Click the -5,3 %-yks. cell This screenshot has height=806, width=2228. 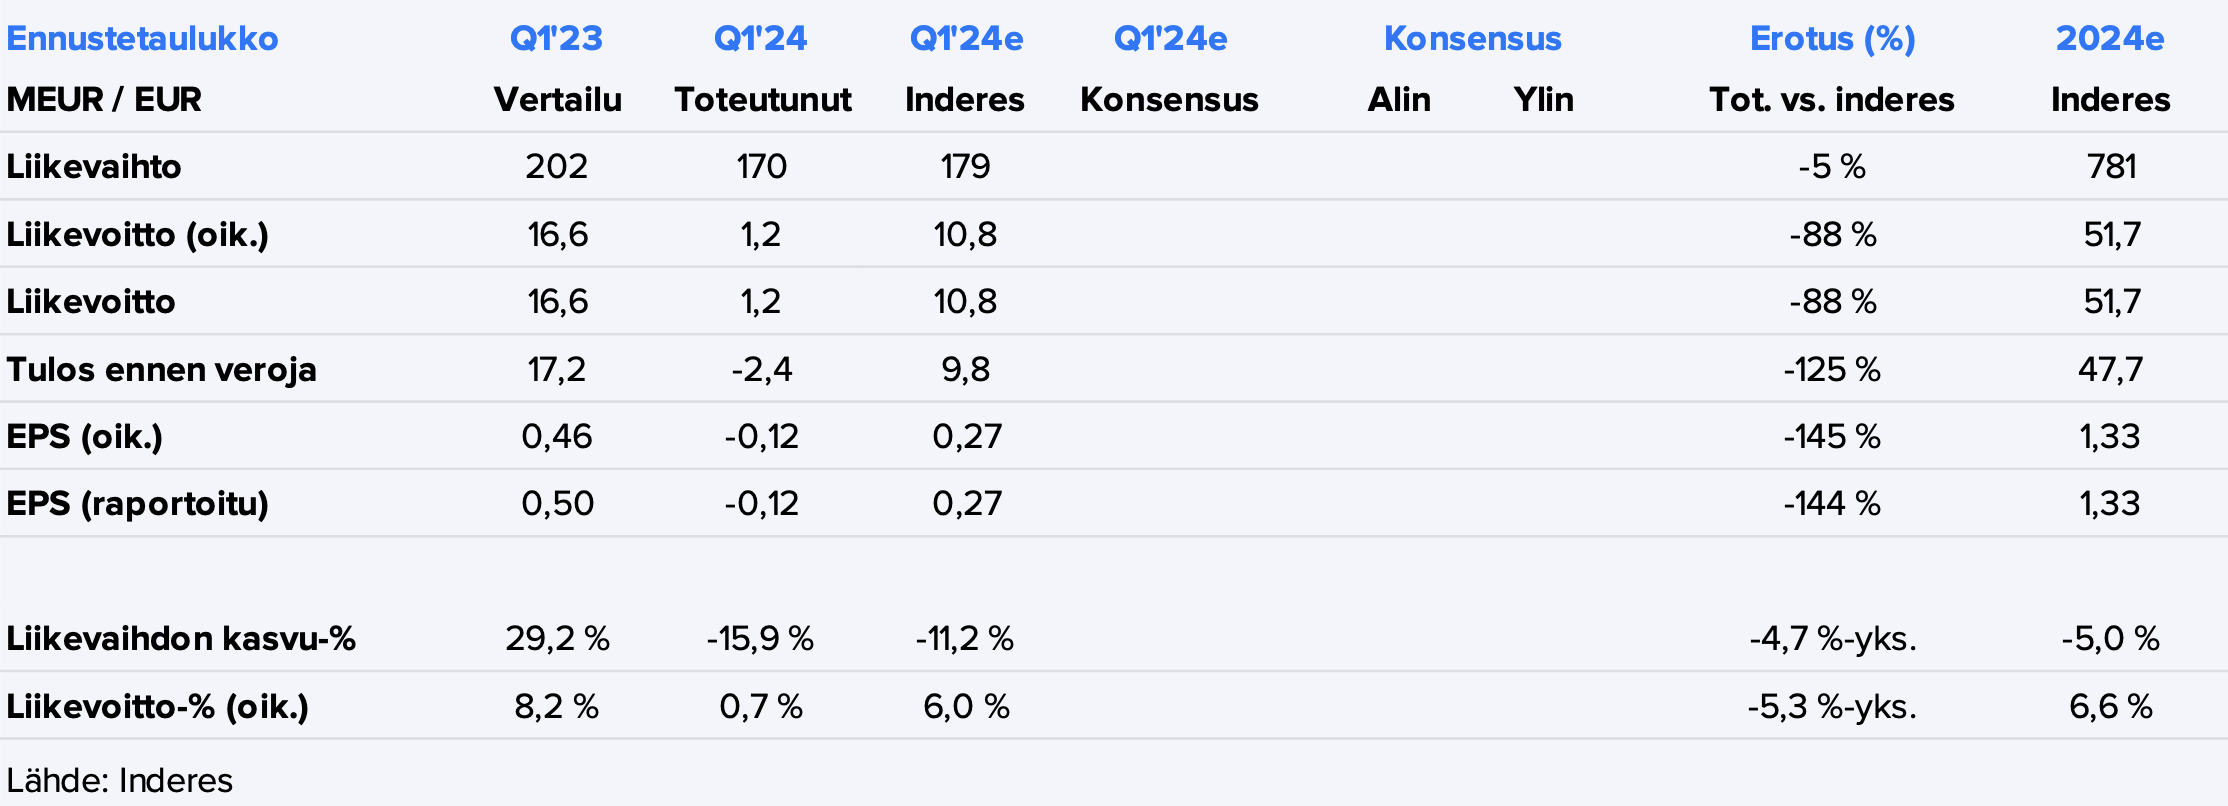1832,707
